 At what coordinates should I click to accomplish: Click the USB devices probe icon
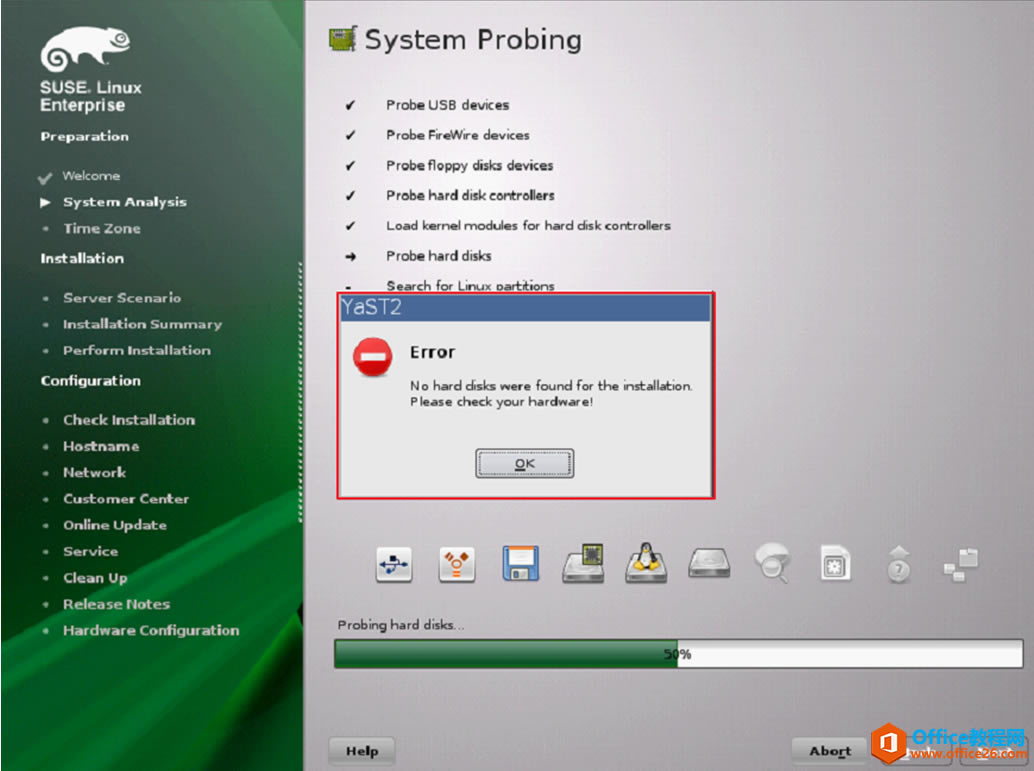(x=394, y=564)
